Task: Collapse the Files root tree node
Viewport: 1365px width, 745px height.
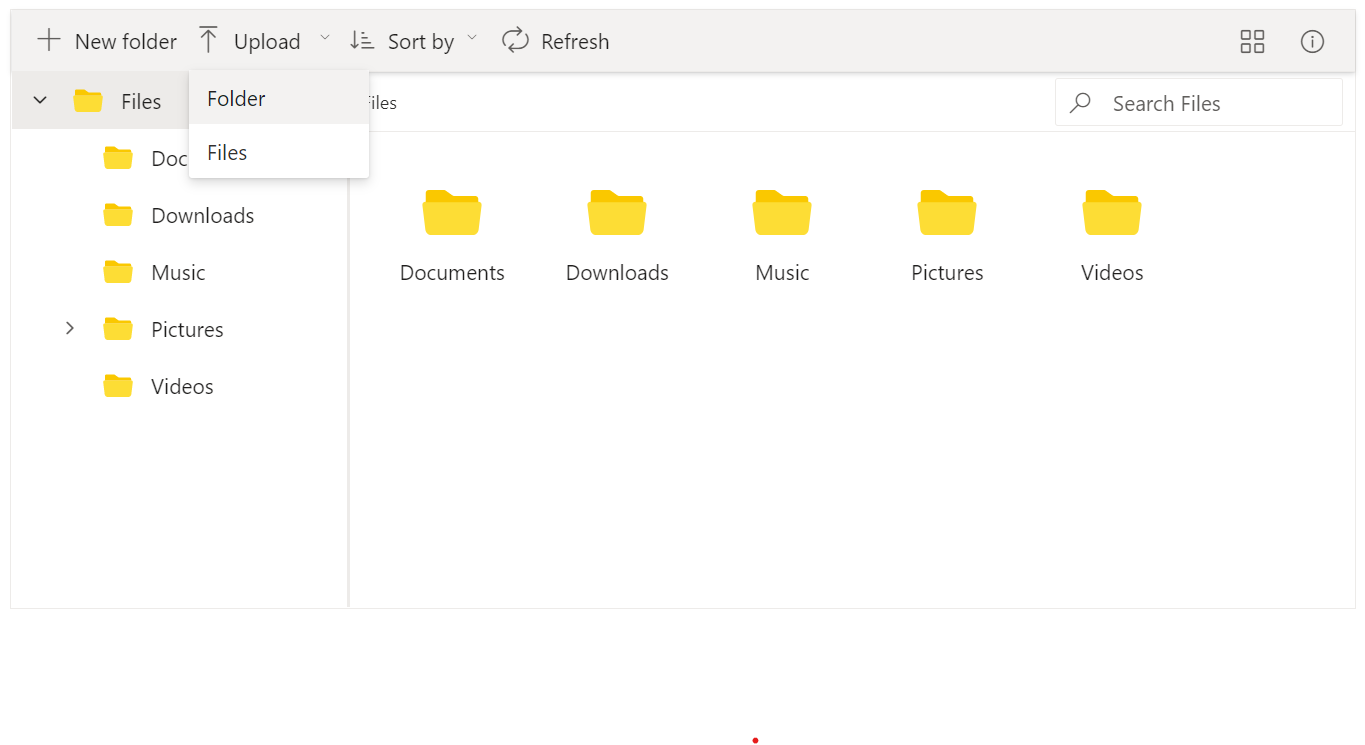Action: [40, 100]
